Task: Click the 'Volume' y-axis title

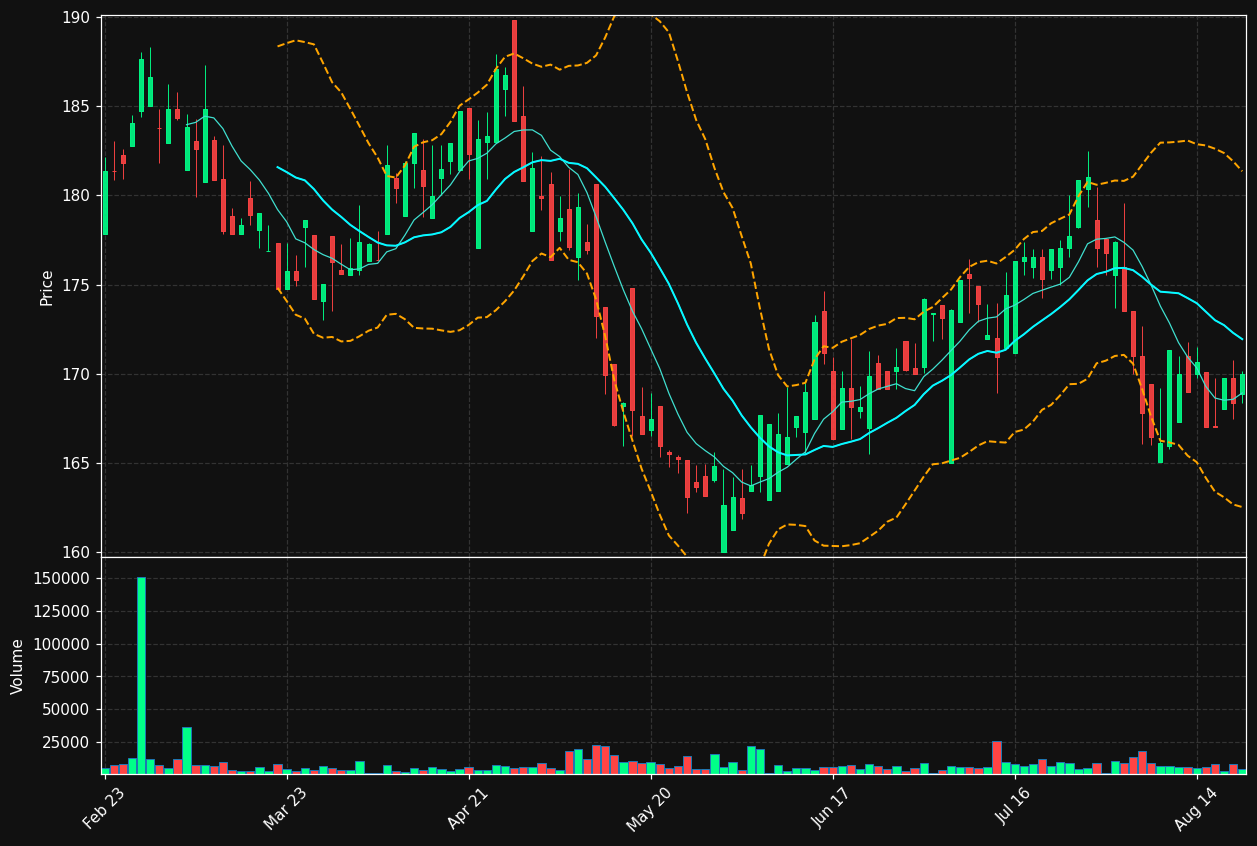Action: click(18, 666)
